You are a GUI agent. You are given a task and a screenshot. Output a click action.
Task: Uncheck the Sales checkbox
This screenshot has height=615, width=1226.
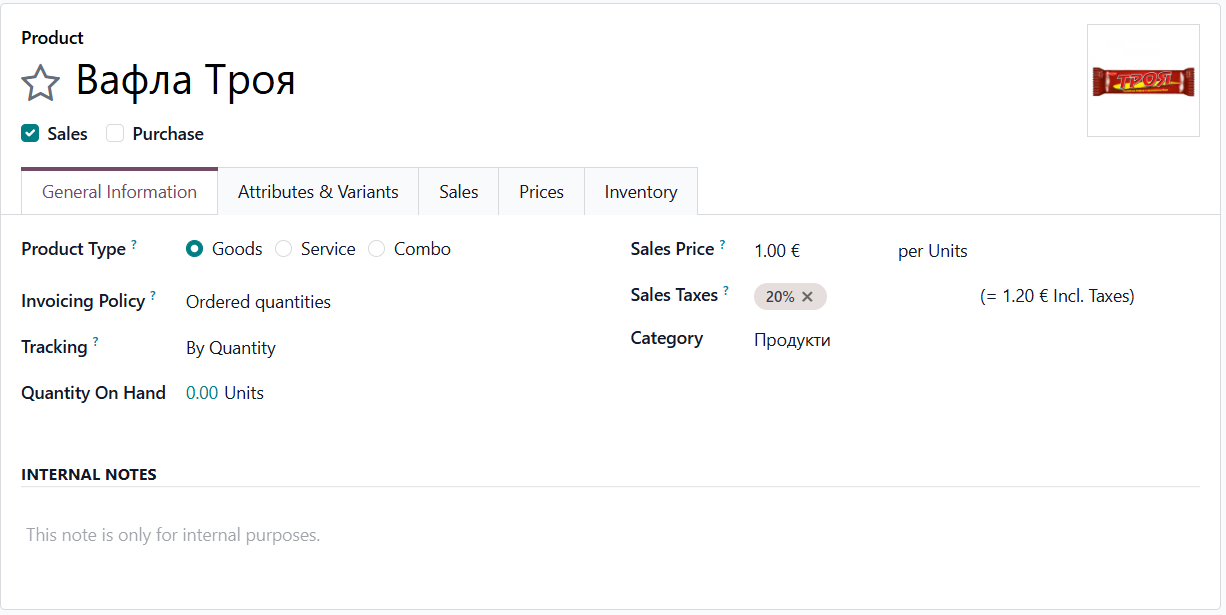pos(31,134)
